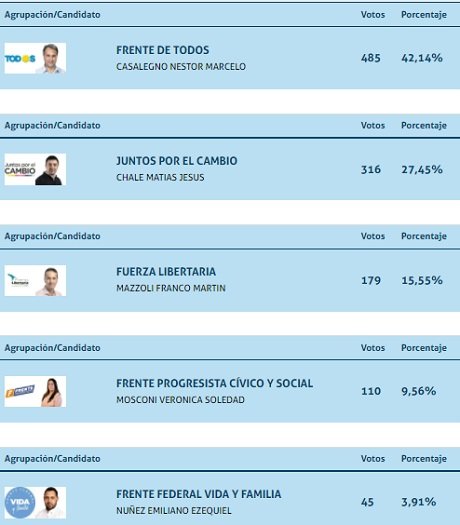Screen dimensions: 460x525
Task: Click the Juntos por el Cambio logo
Action: 20,169
